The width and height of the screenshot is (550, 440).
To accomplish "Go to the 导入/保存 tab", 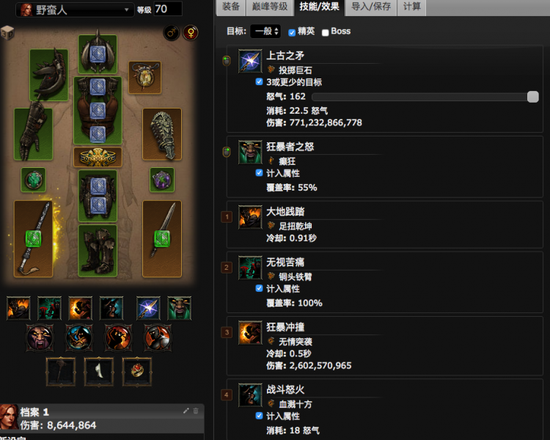I will pyautogui.click(x=371, y=7).
